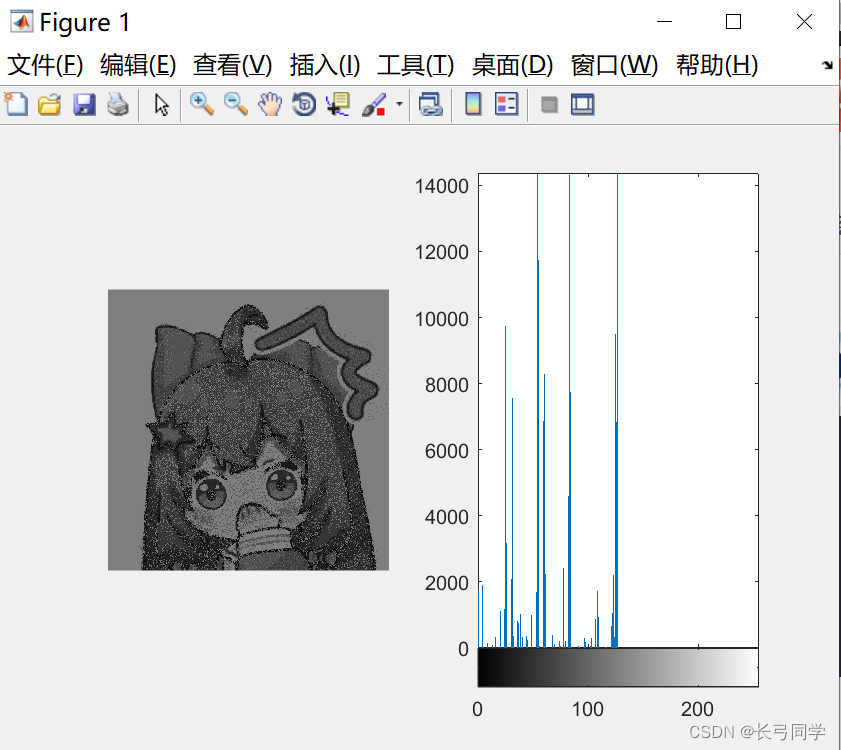Screen dimensions: 841x750
Task: Save the figure using the floppy disk icon
Action: 84,104
